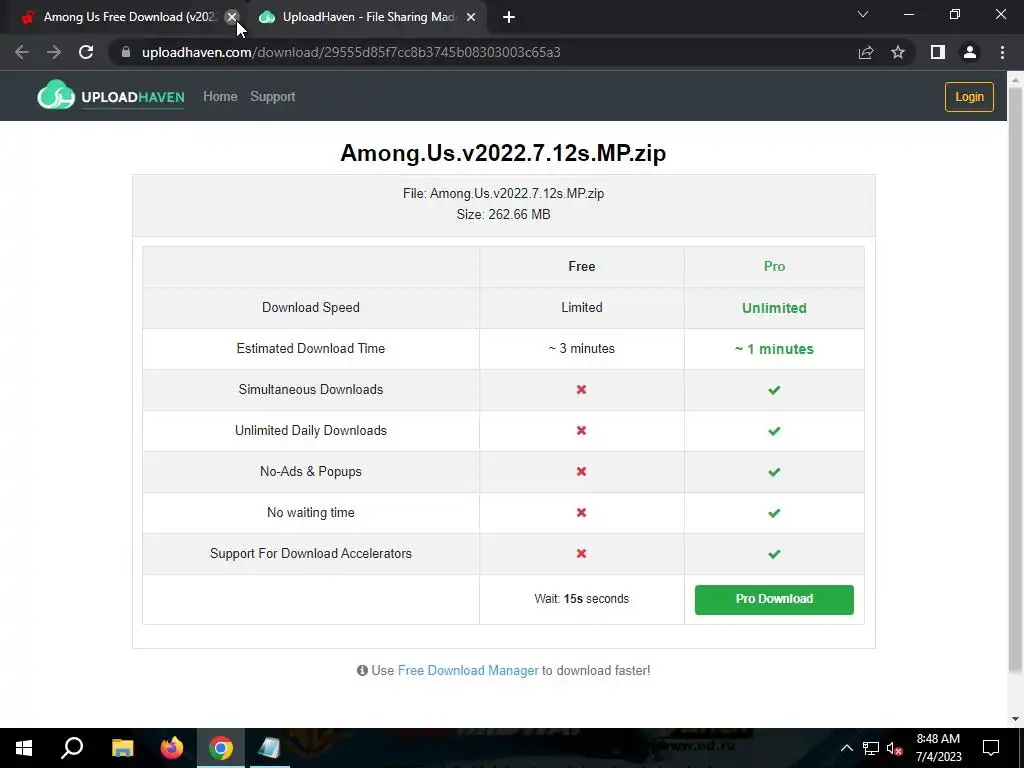1024x768 pixels.
Task: Click the address bar URL field
Action: 483,52
